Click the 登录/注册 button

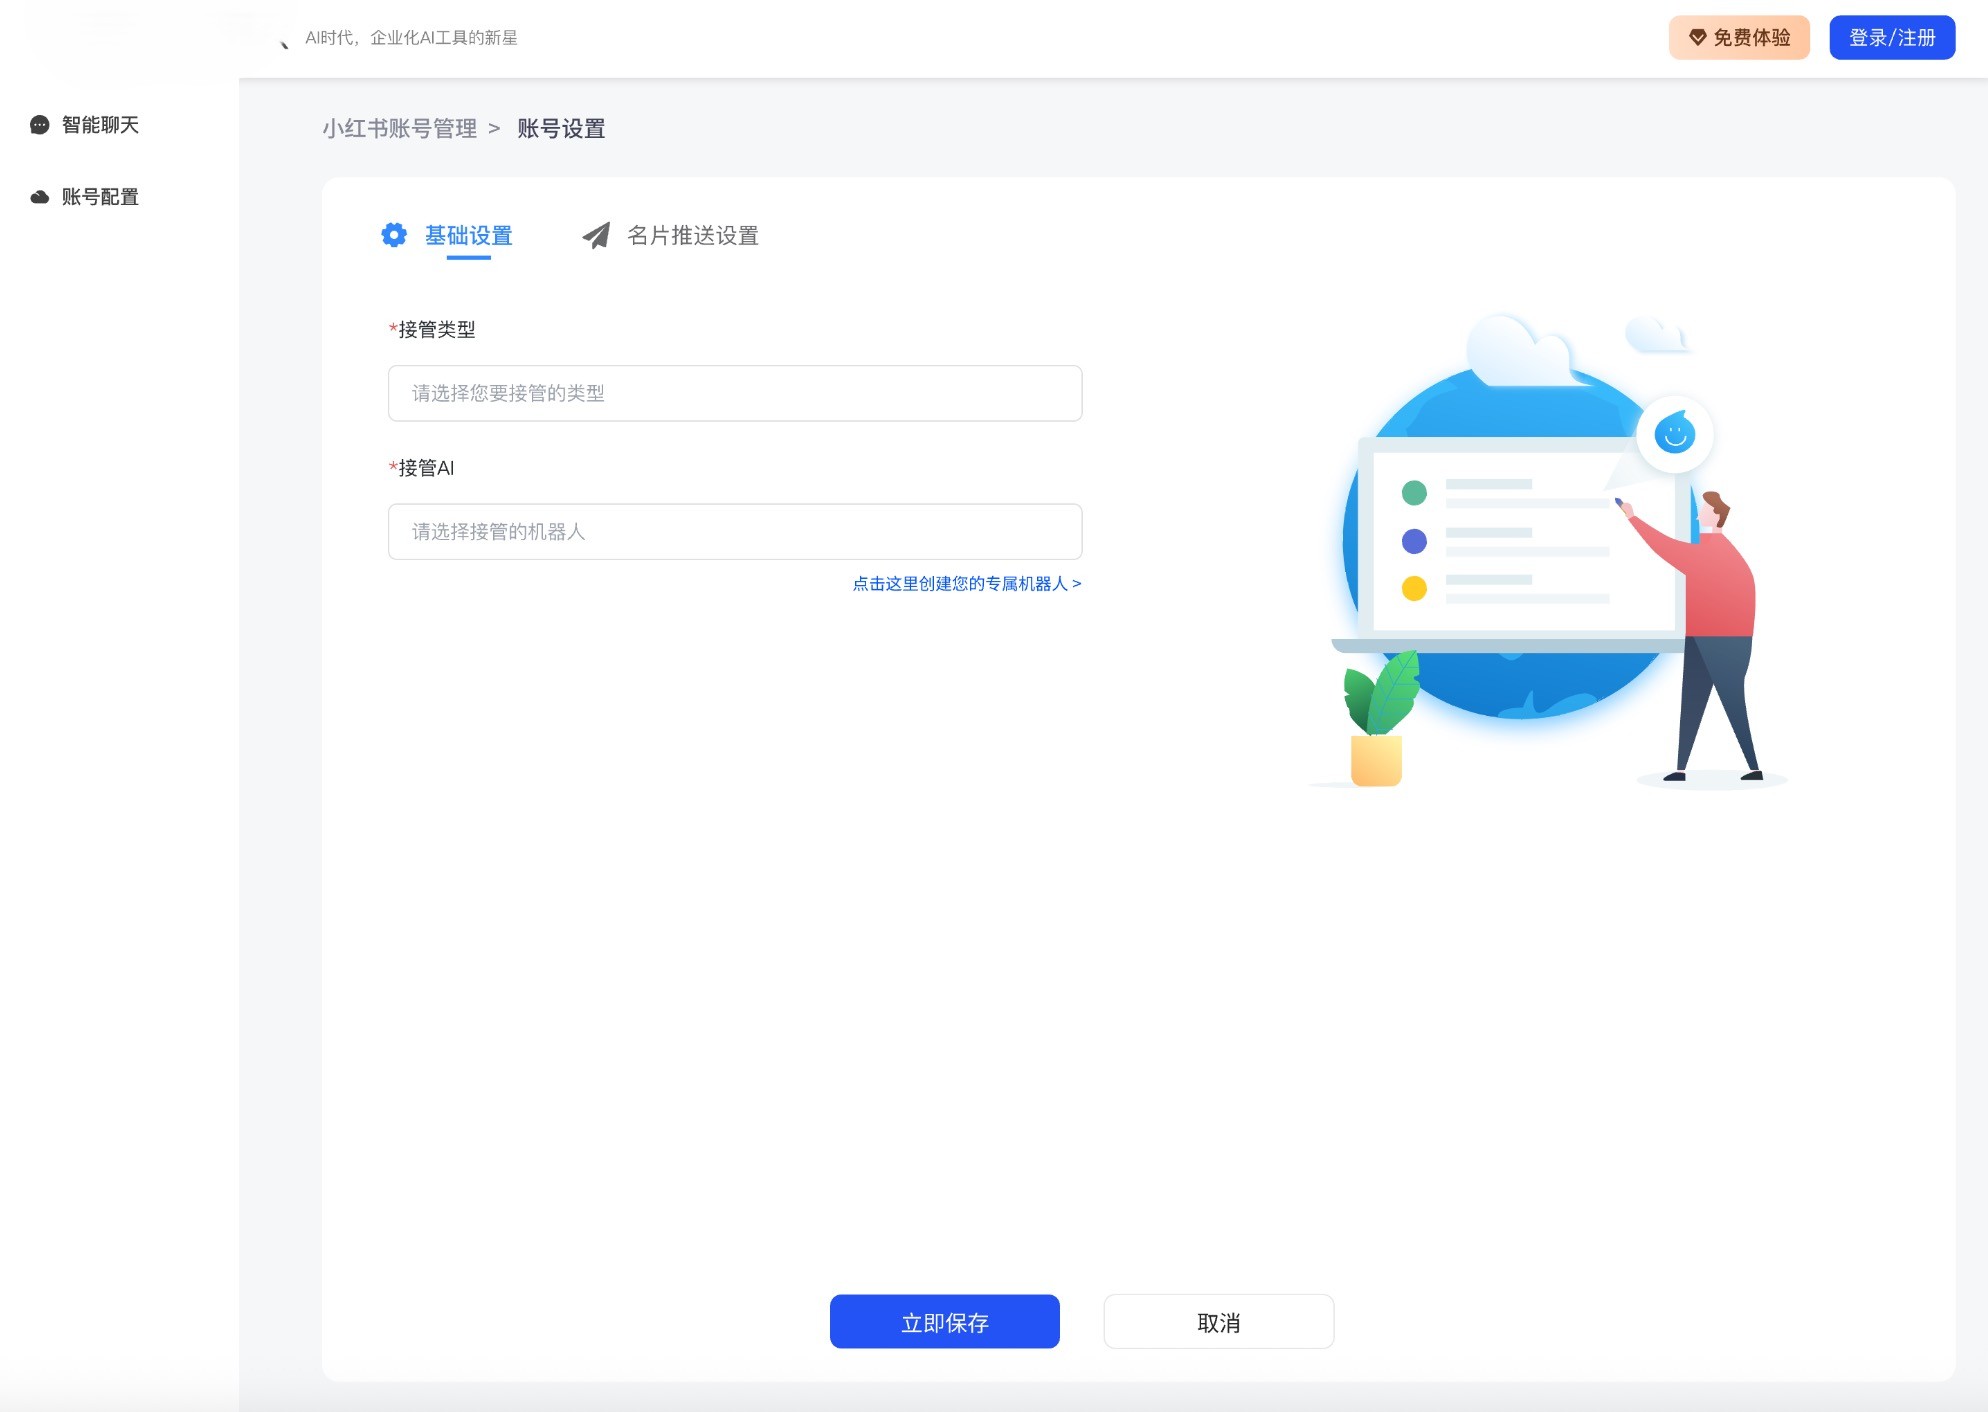1891,38
